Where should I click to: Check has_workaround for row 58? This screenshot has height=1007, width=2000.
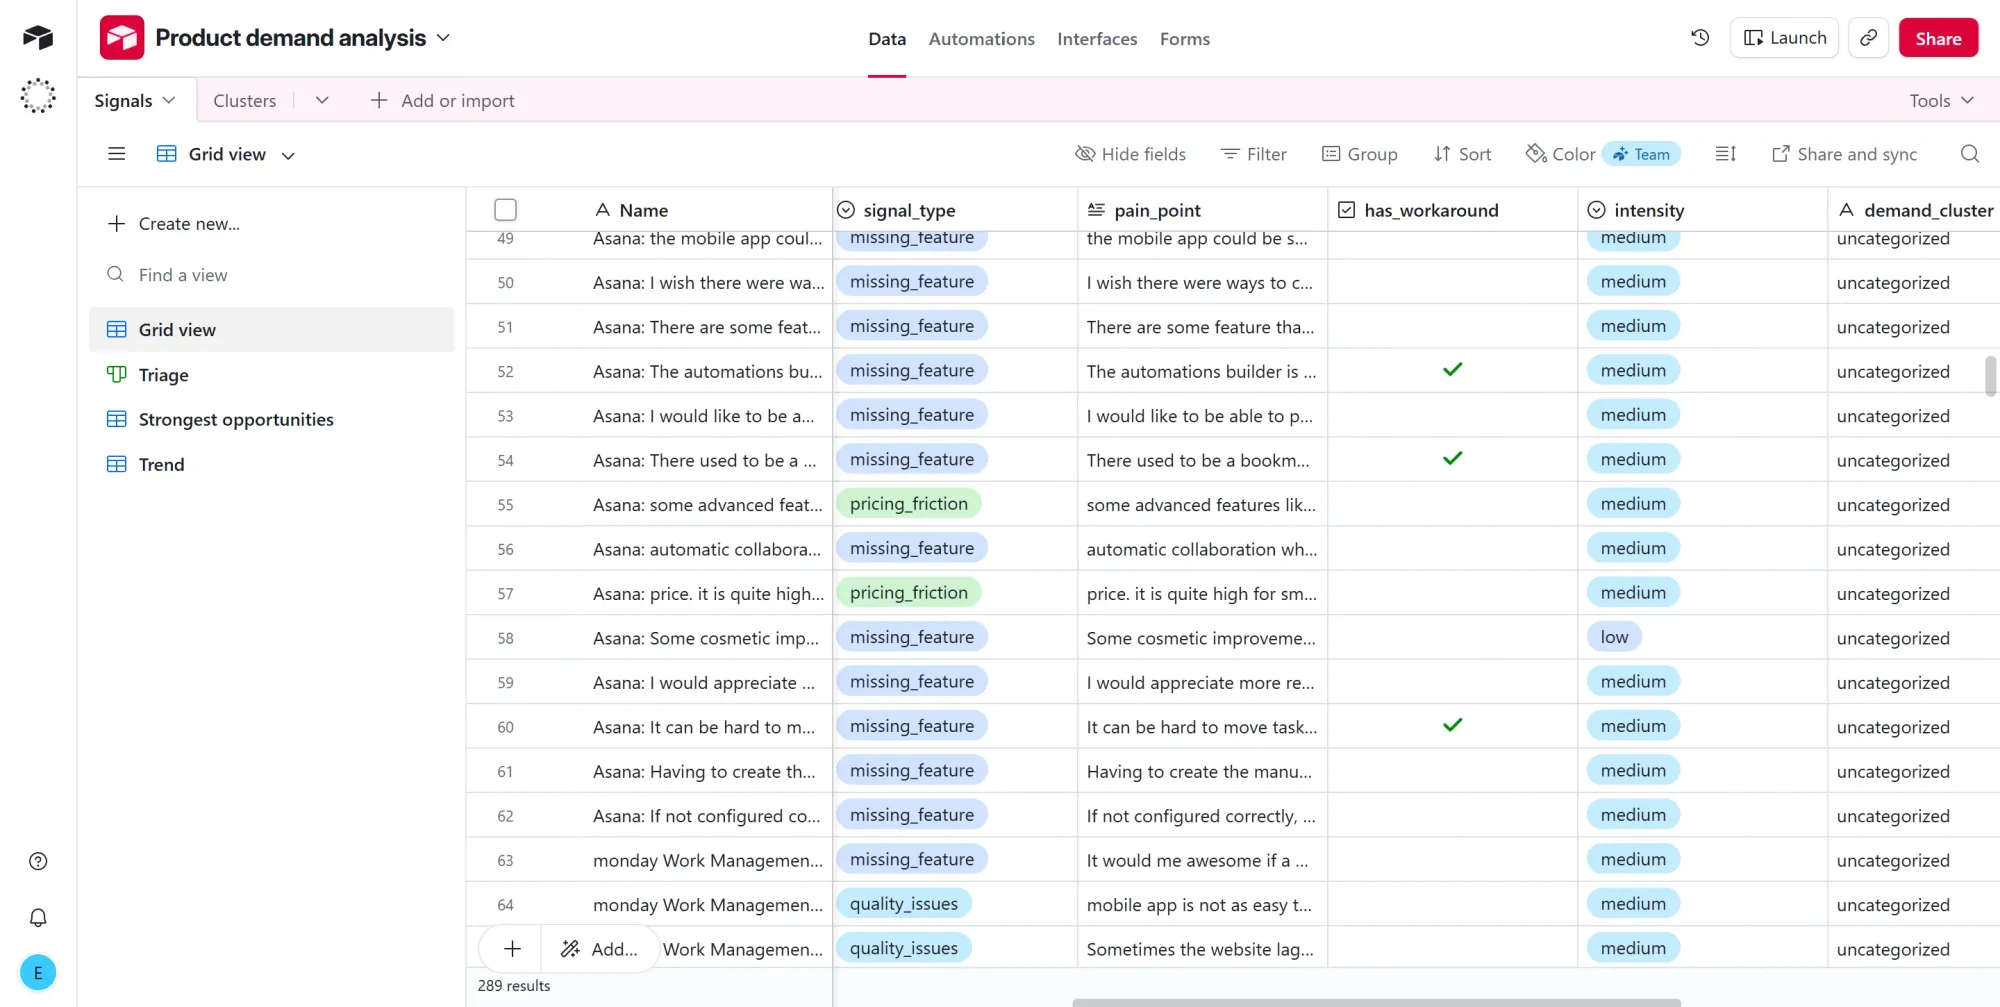click(x=1453, y=638)
